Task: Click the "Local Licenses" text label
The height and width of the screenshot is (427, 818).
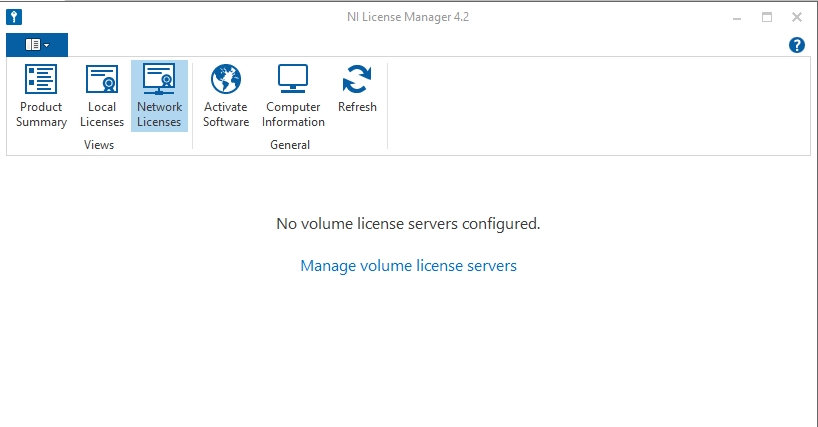Action: point(101,115)
